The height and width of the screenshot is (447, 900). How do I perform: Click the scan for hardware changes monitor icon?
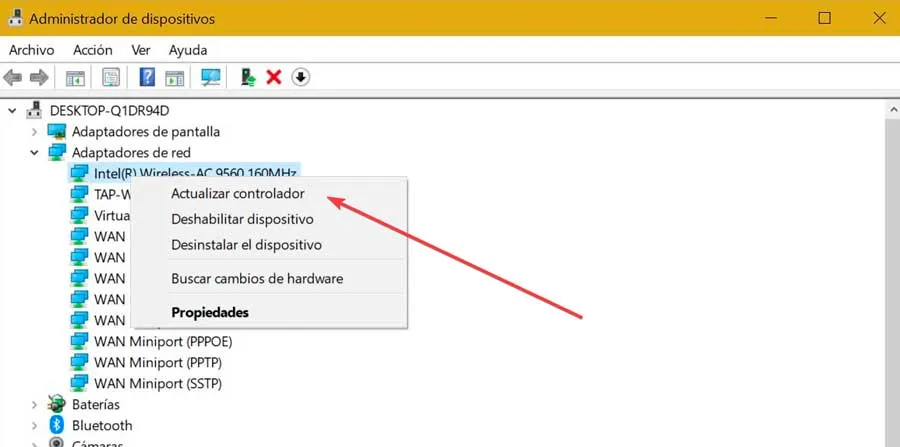pos(211,77)
